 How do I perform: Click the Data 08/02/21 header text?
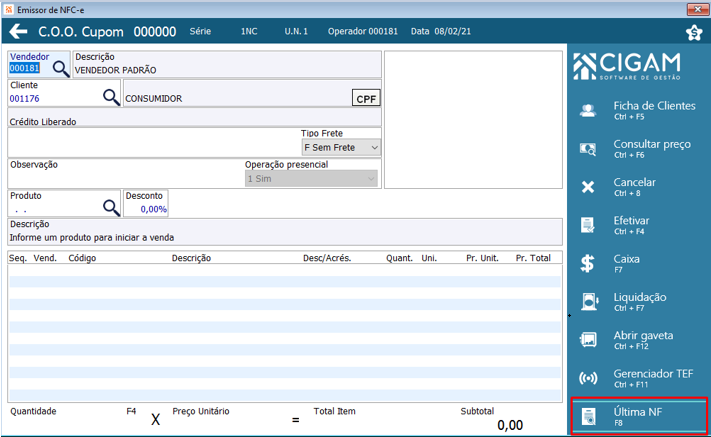pos(441,31)
